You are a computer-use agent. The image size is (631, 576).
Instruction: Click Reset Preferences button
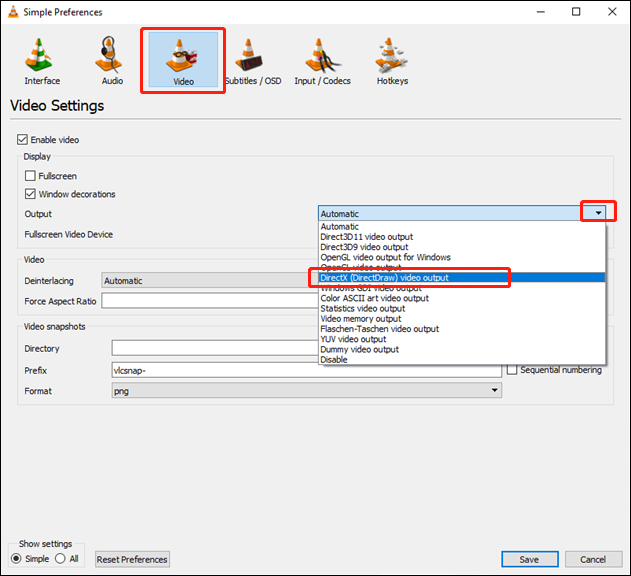pos(132,559)
